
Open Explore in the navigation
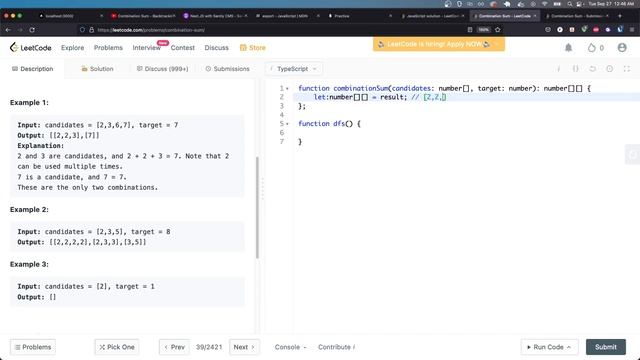73,48
